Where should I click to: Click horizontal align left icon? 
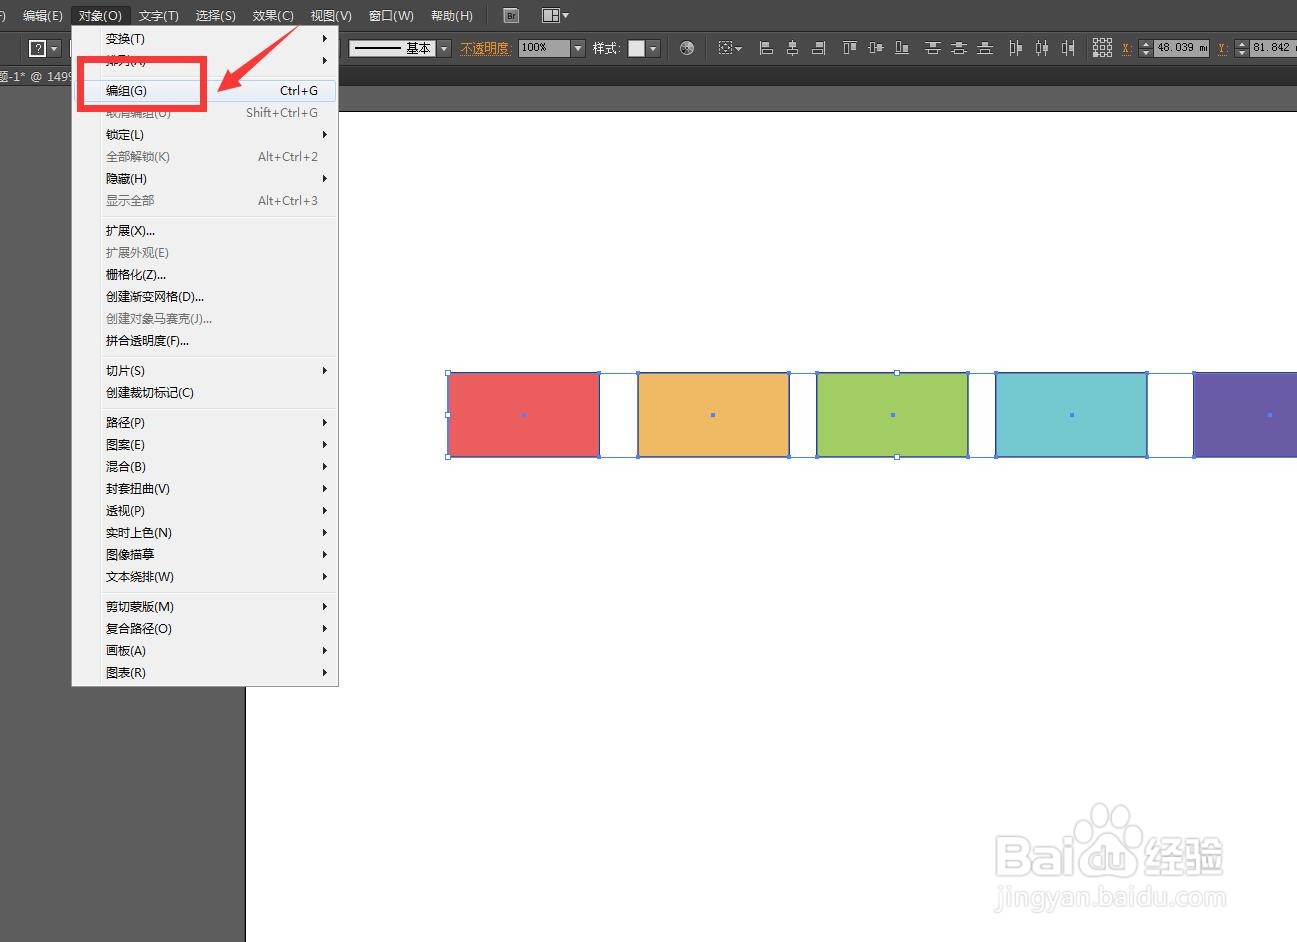(767, 48)
